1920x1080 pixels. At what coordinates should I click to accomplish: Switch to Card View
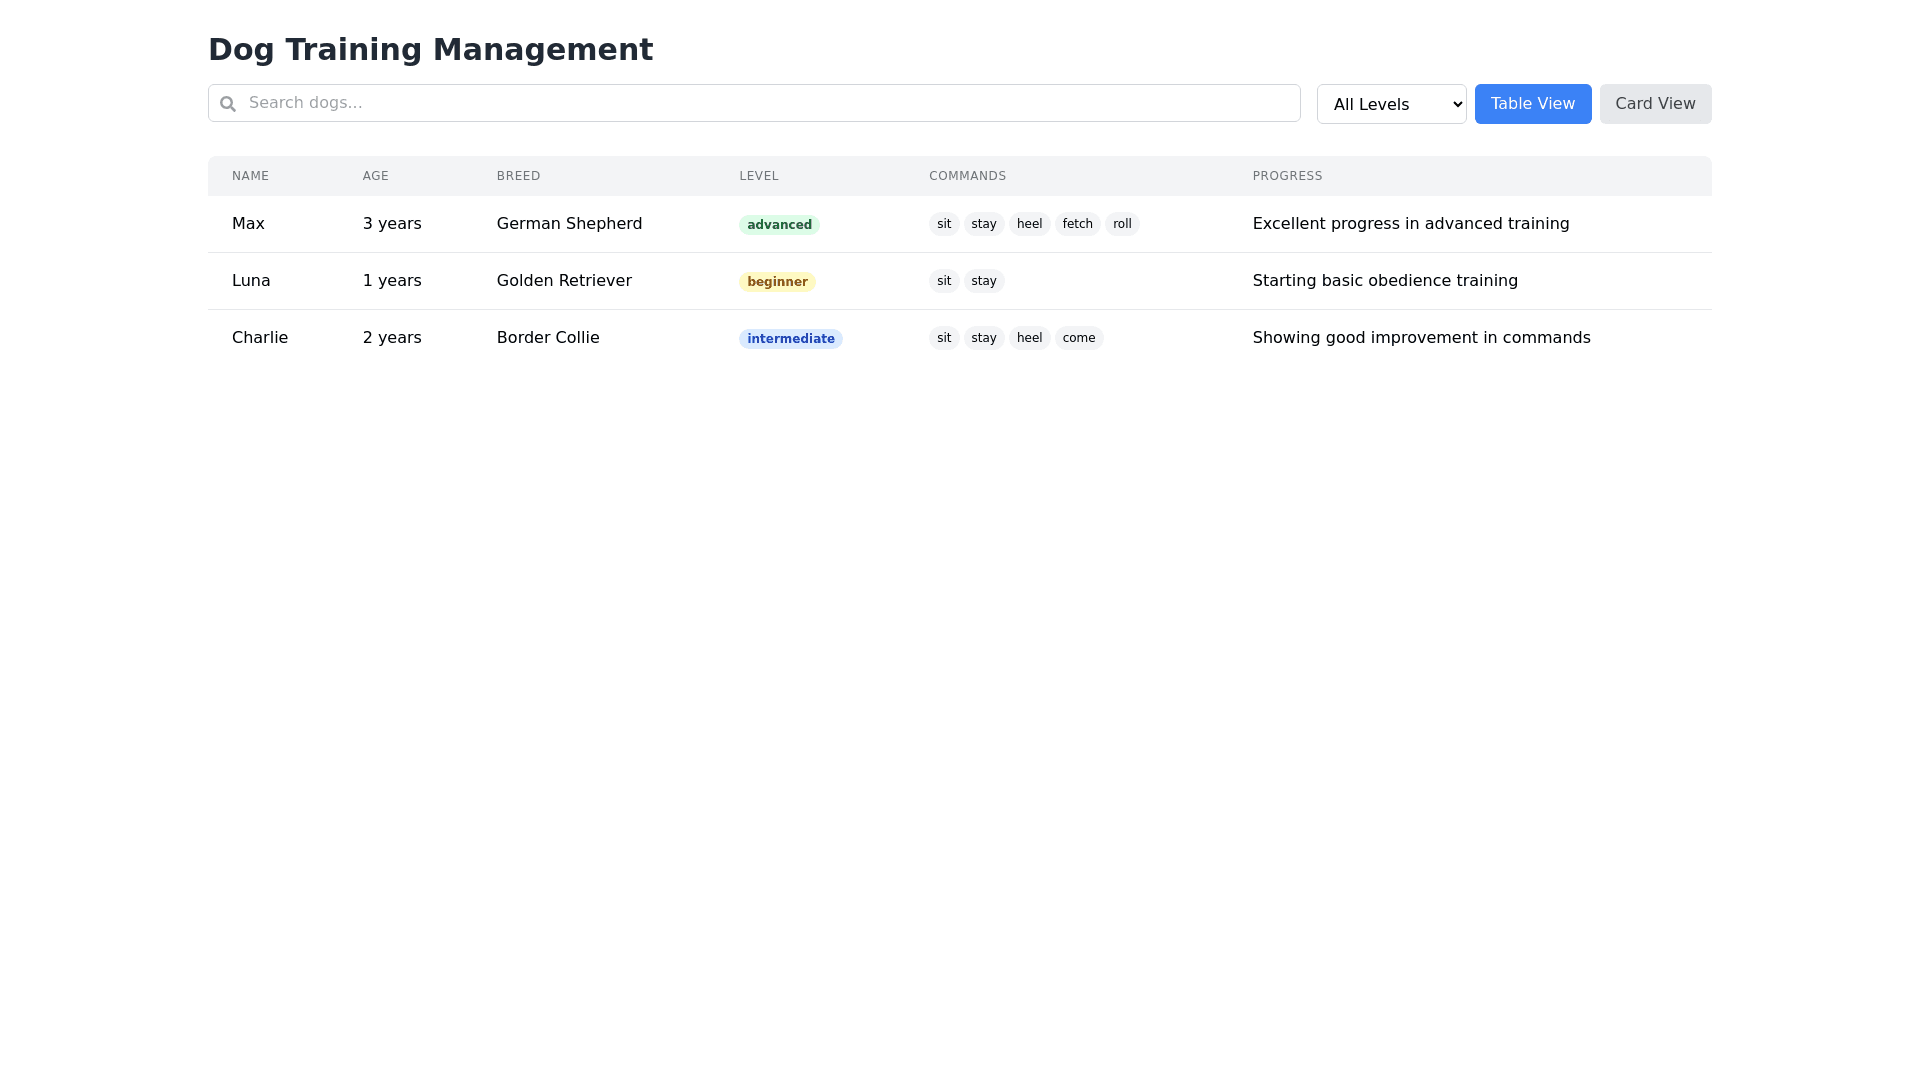(x=1655, y=104)
